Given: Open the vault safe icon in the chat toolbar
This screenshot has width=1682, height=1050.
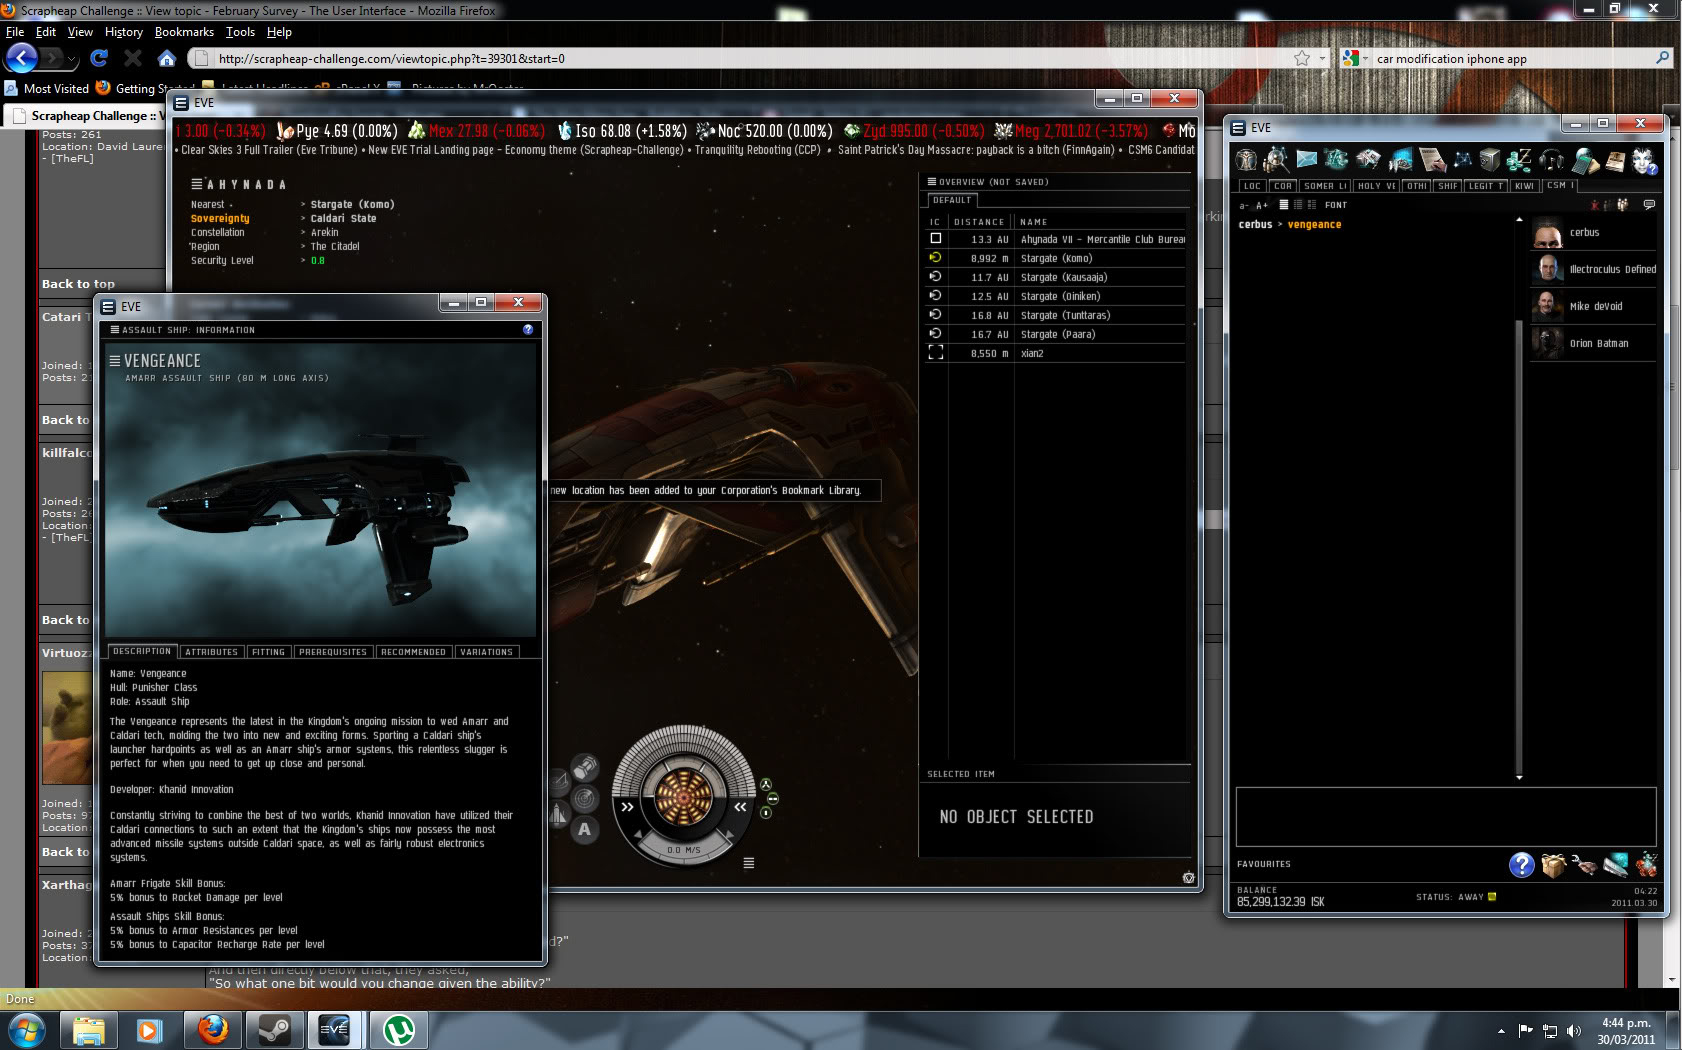Looking at the screenshot, I should pyautogui.click(x=1490, y=160).
